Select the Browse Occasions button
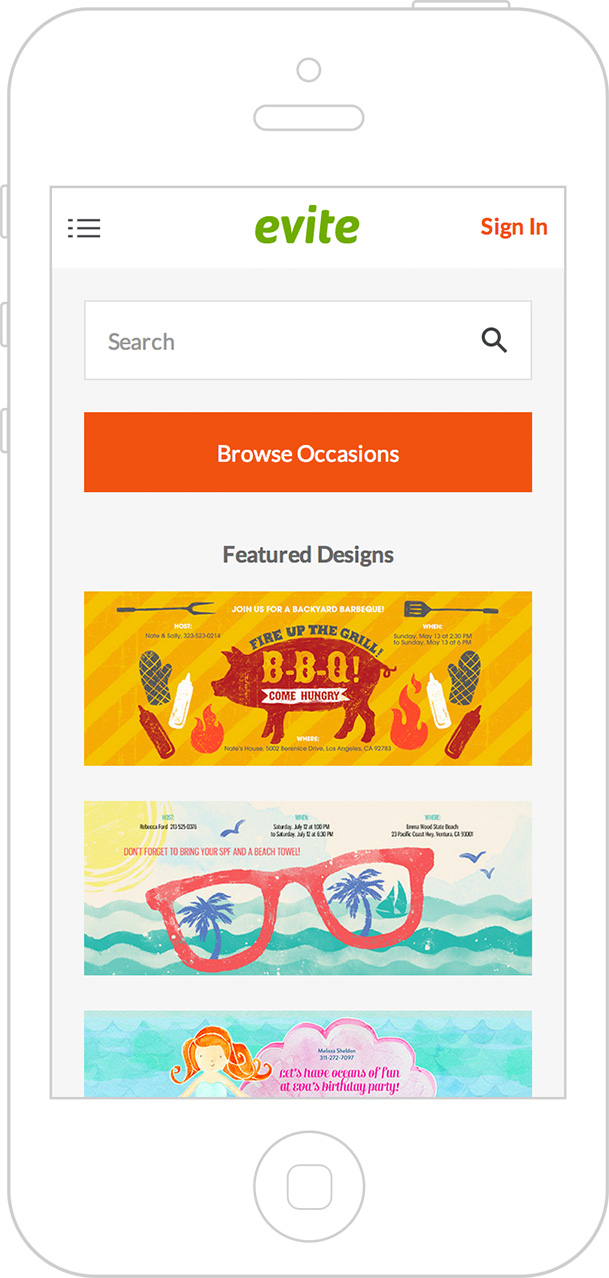 pyautogui.click(x=308, y=452)
